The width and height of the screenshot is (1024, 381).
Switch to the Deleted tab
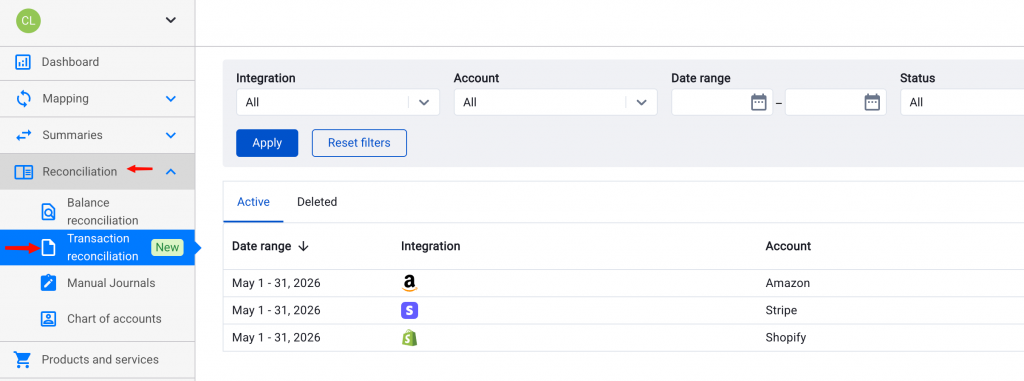(317, 202)
